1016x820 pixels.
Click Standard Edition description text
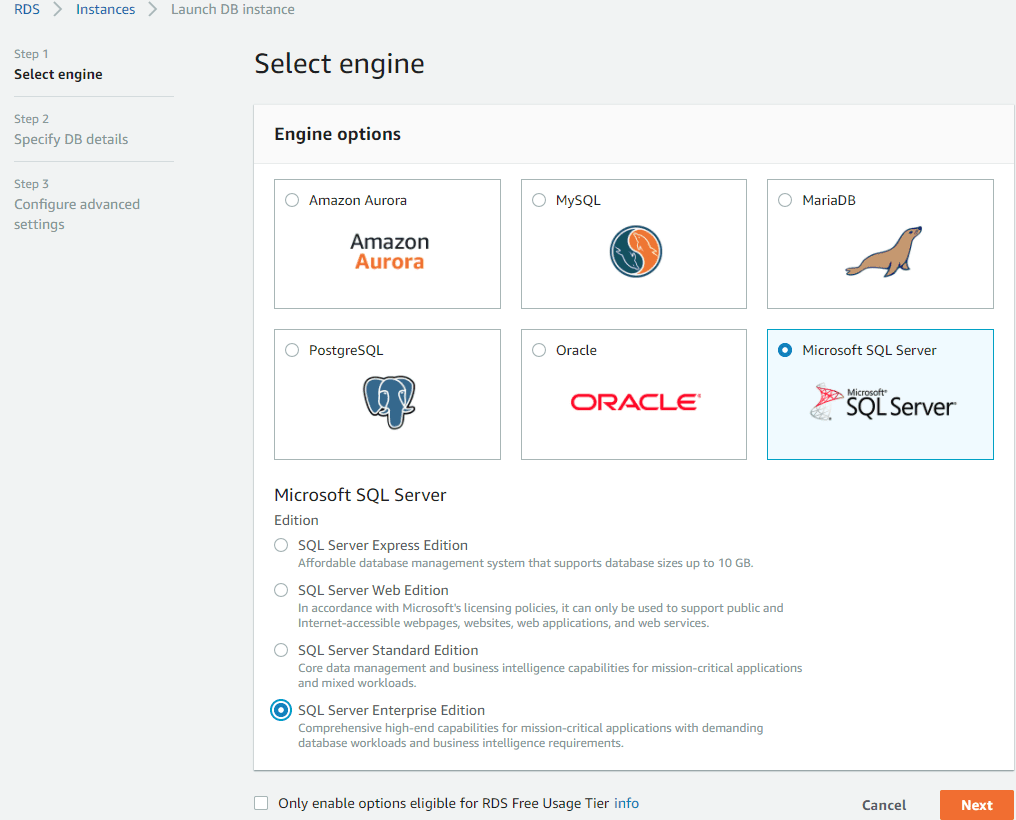(550, 675)
